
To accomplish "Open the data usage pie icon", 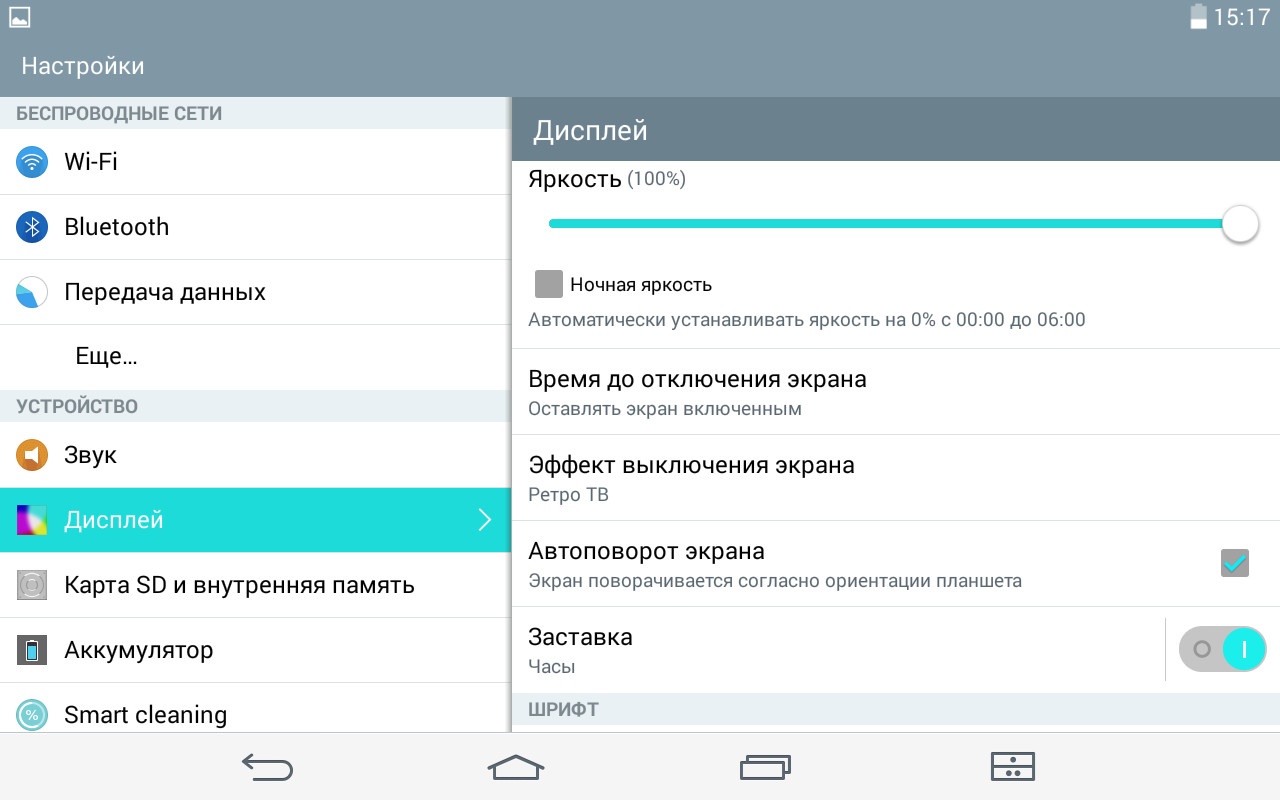I will coord(32,292).
